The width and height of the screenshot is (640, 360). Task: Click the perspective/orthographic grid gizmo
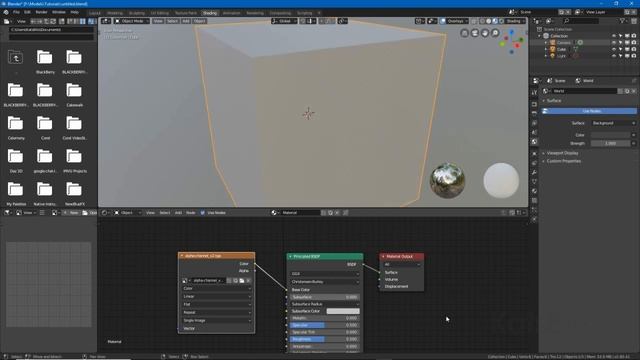click(x=464, y=33)
